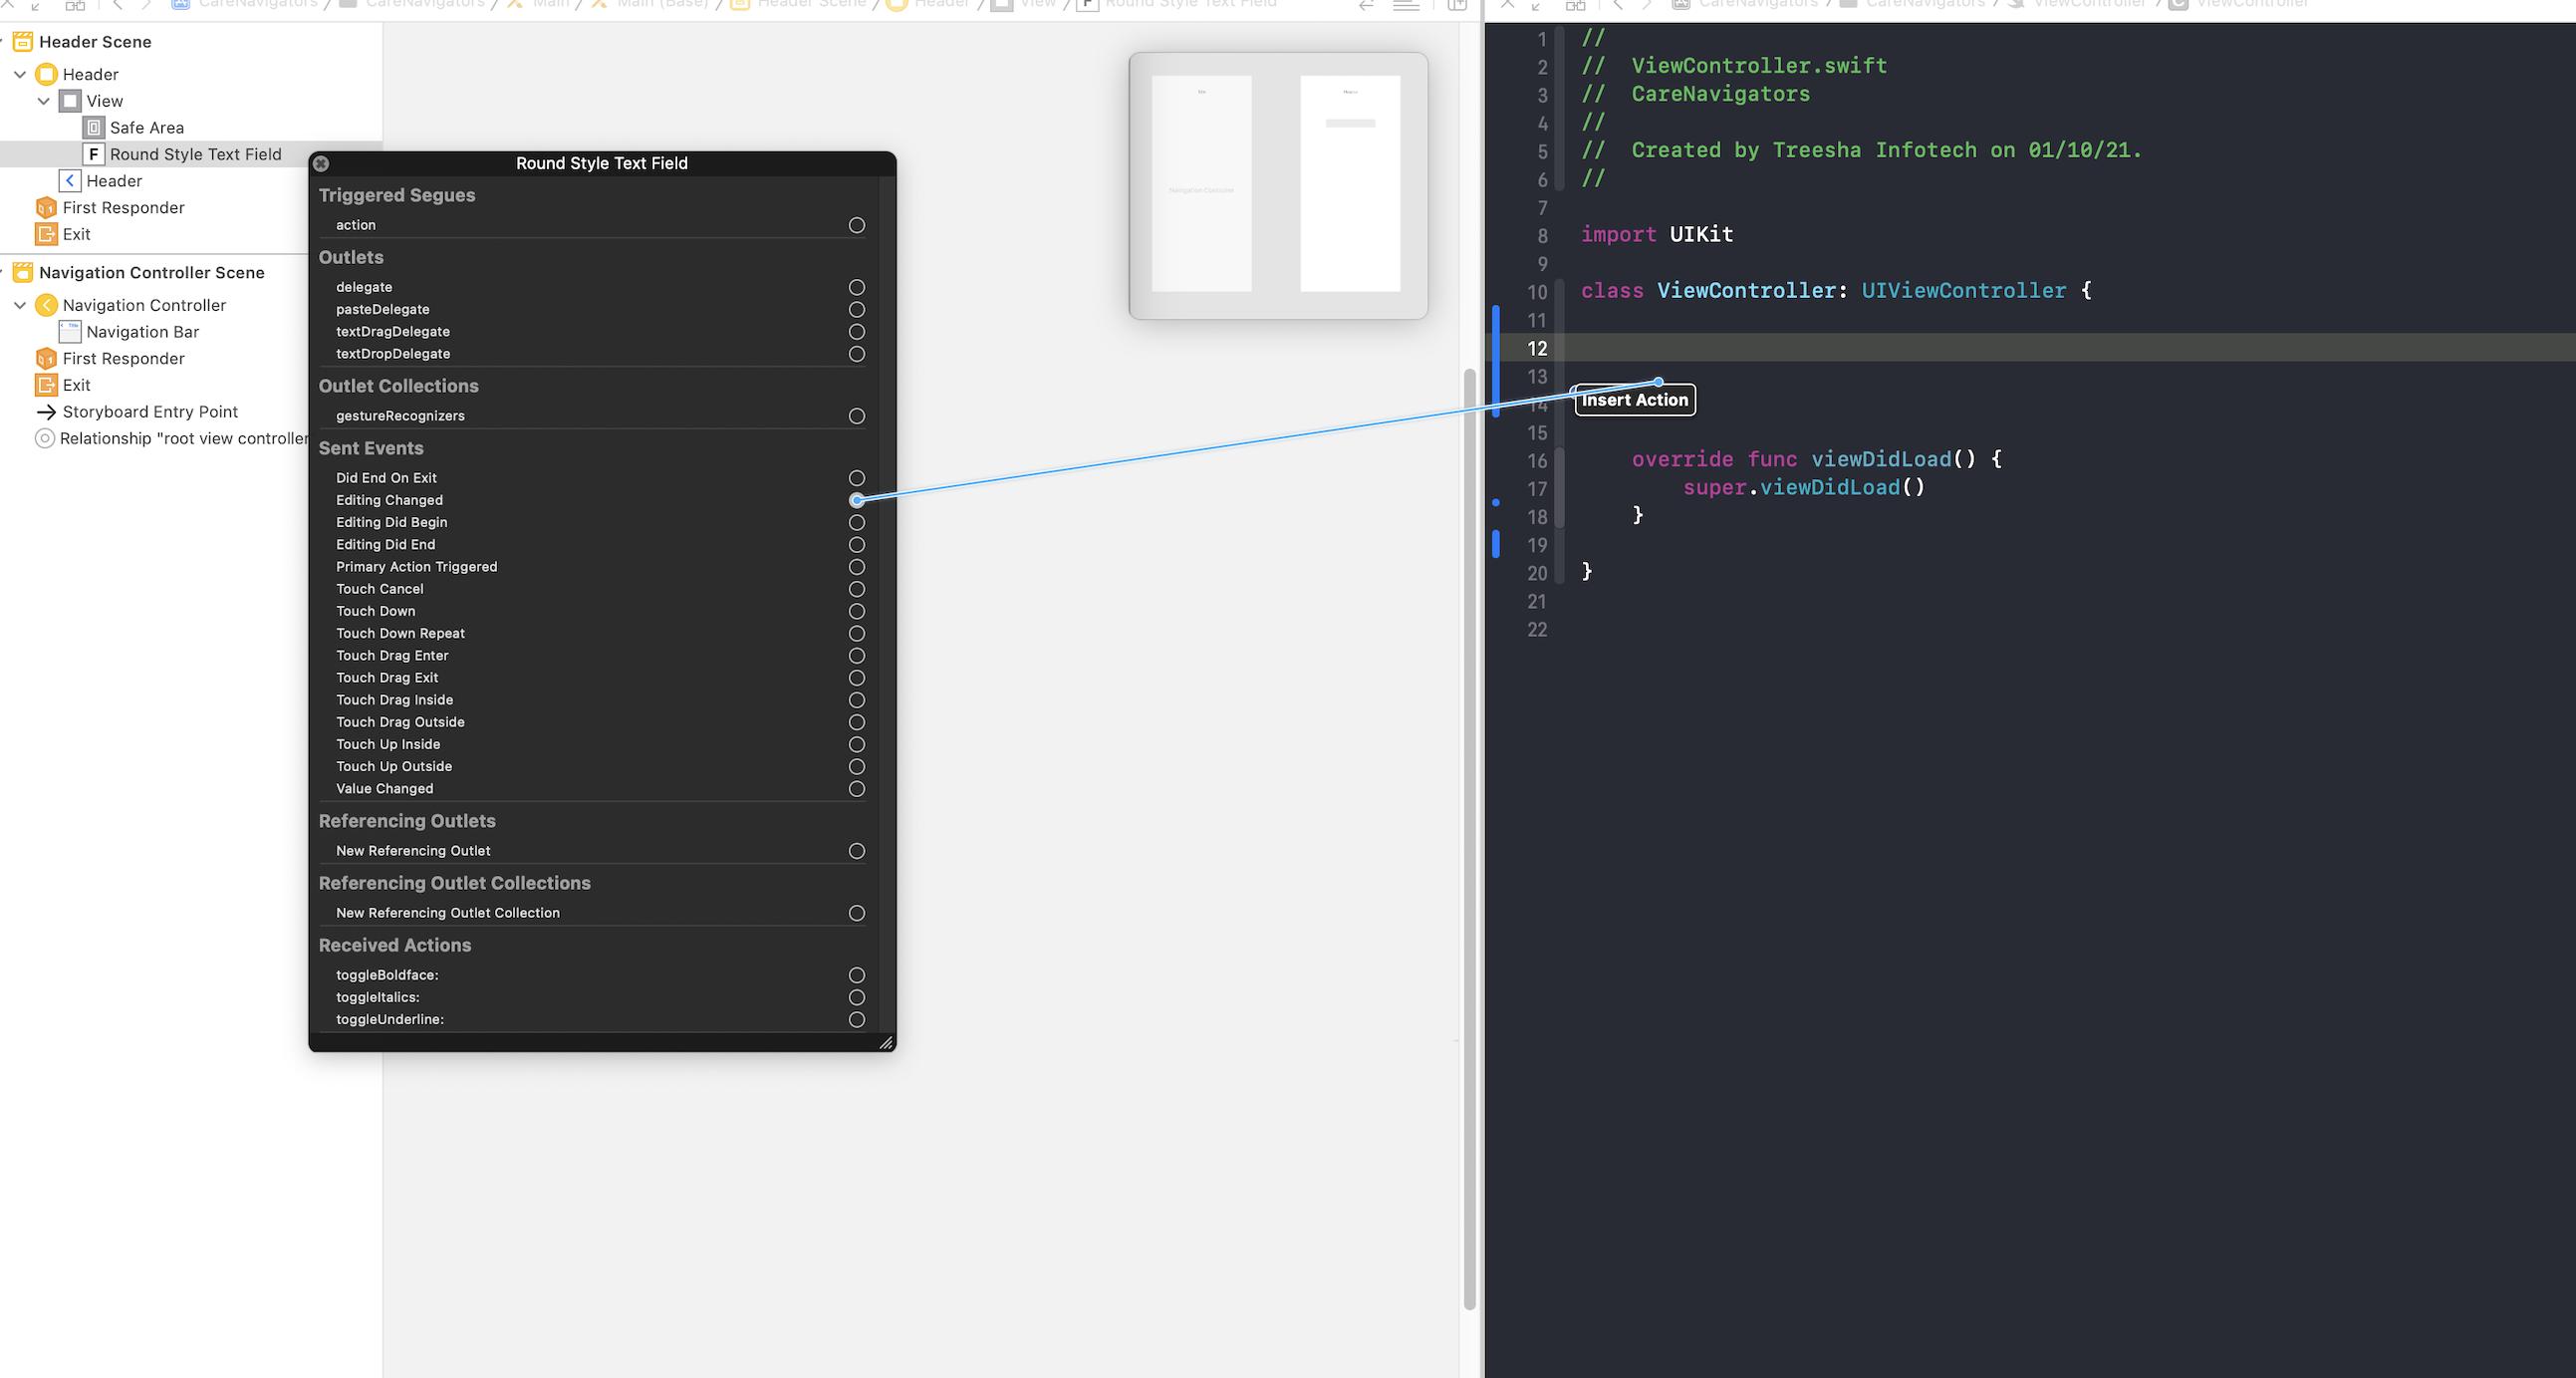This screenshot has width=2576, height=1378.
Task: Click the 'Touch Down' event label
Action: pos(375,611)
